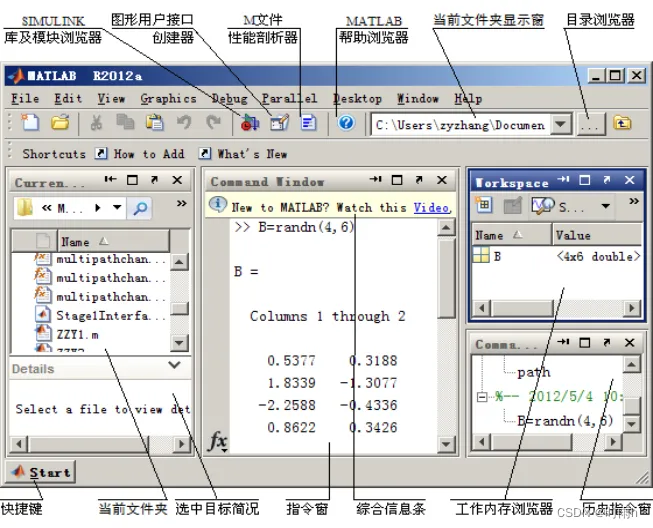Show more Workspace toolbar options
The height and width of the screenshot is (528, 653).
point(634,202)
